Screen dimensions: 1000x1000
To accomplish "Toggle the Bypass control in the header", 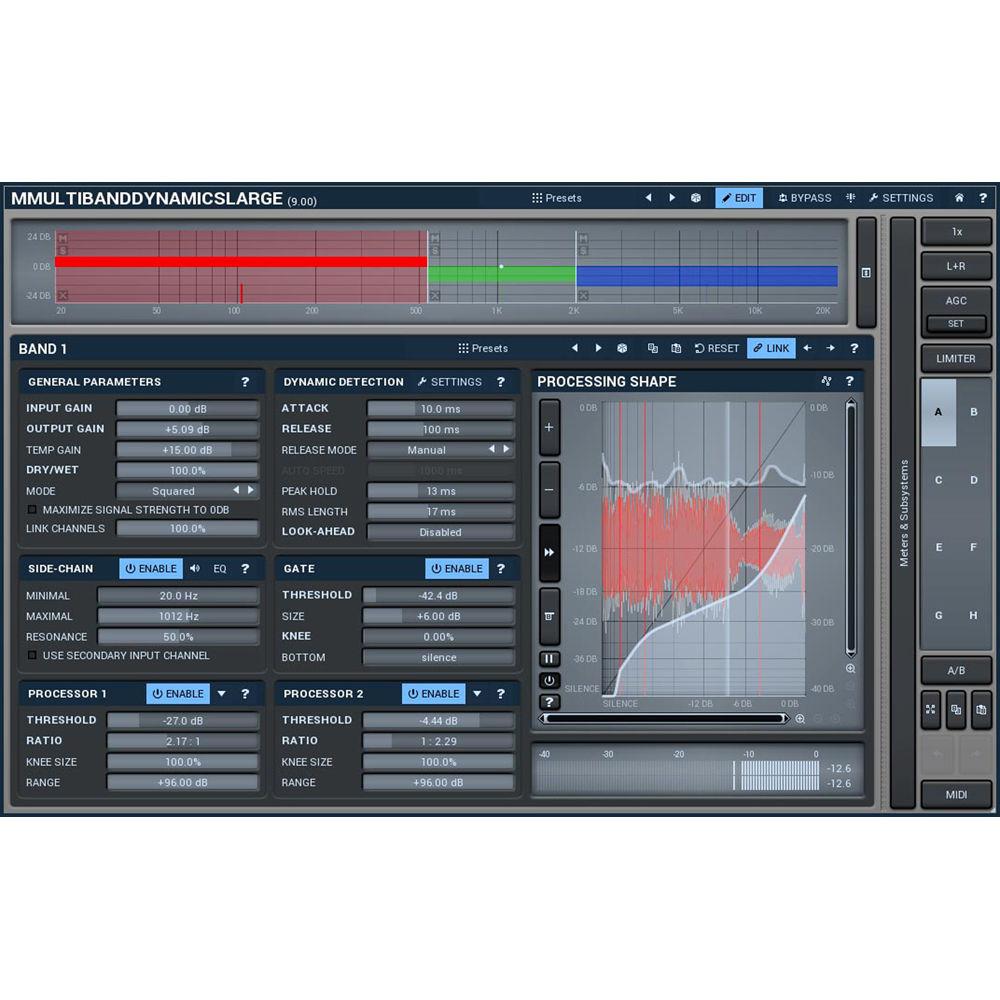I will [x=804, y=198].
